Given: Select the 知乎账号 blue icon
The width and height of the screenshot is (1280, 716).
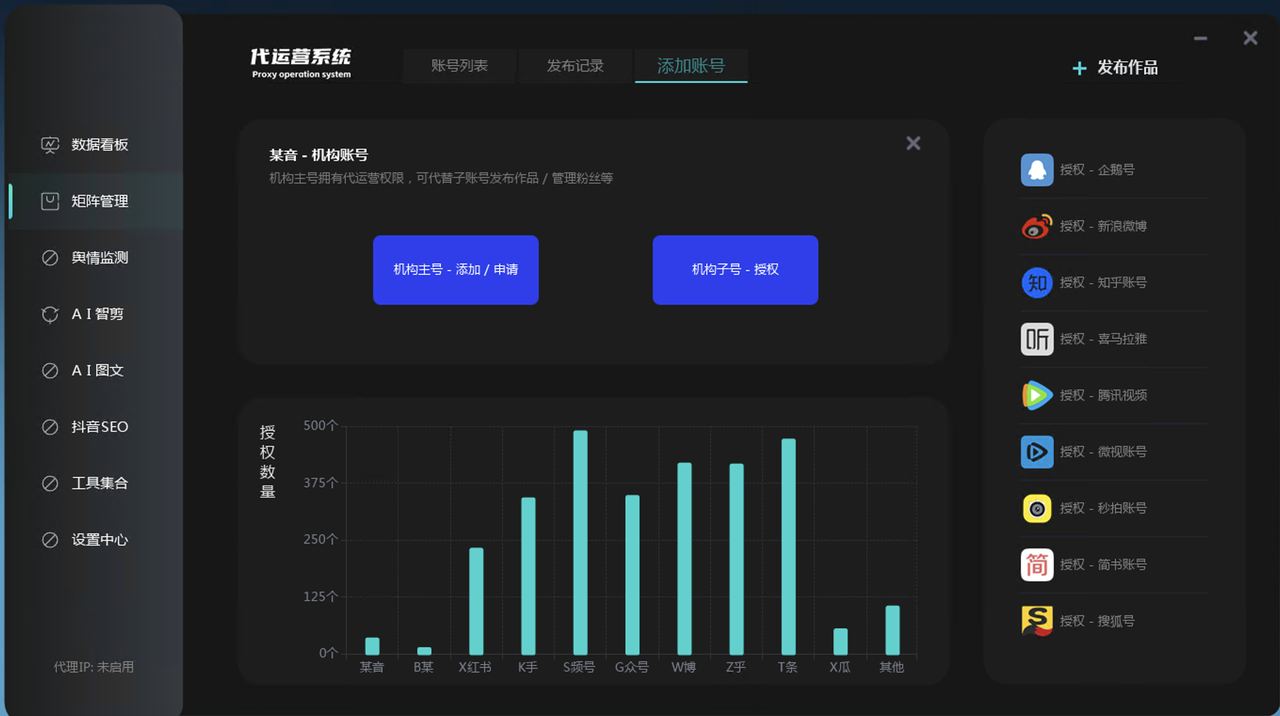Looking at the screenshot, I should click(1037, 283).
